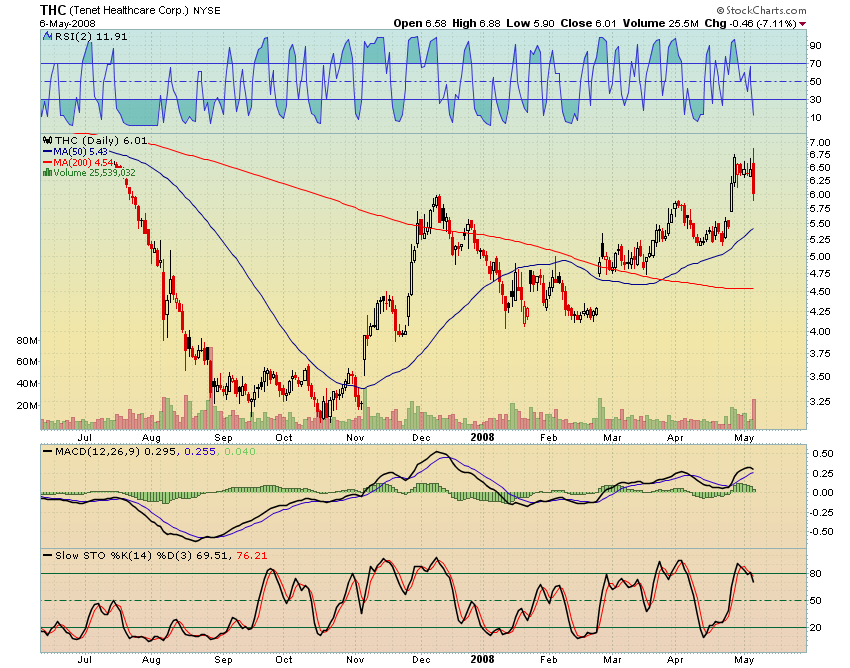The image size is (850, 668).
Task: Click the Slow STO %K(14) %D(3) label
Action: 123,555
